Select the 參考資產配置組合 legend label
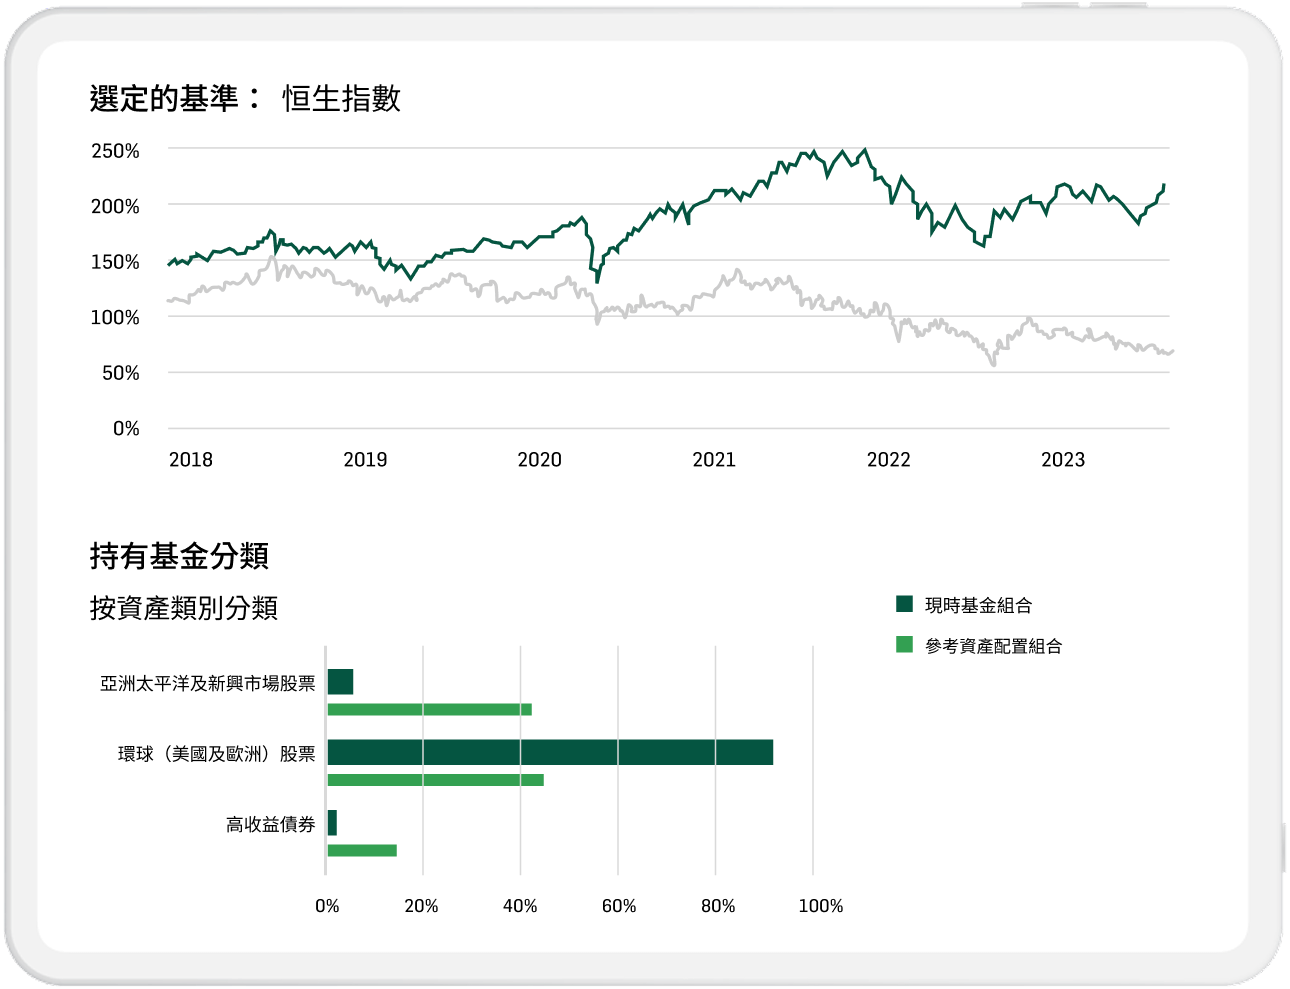The image size is (1290, 989). click(992, 646)
